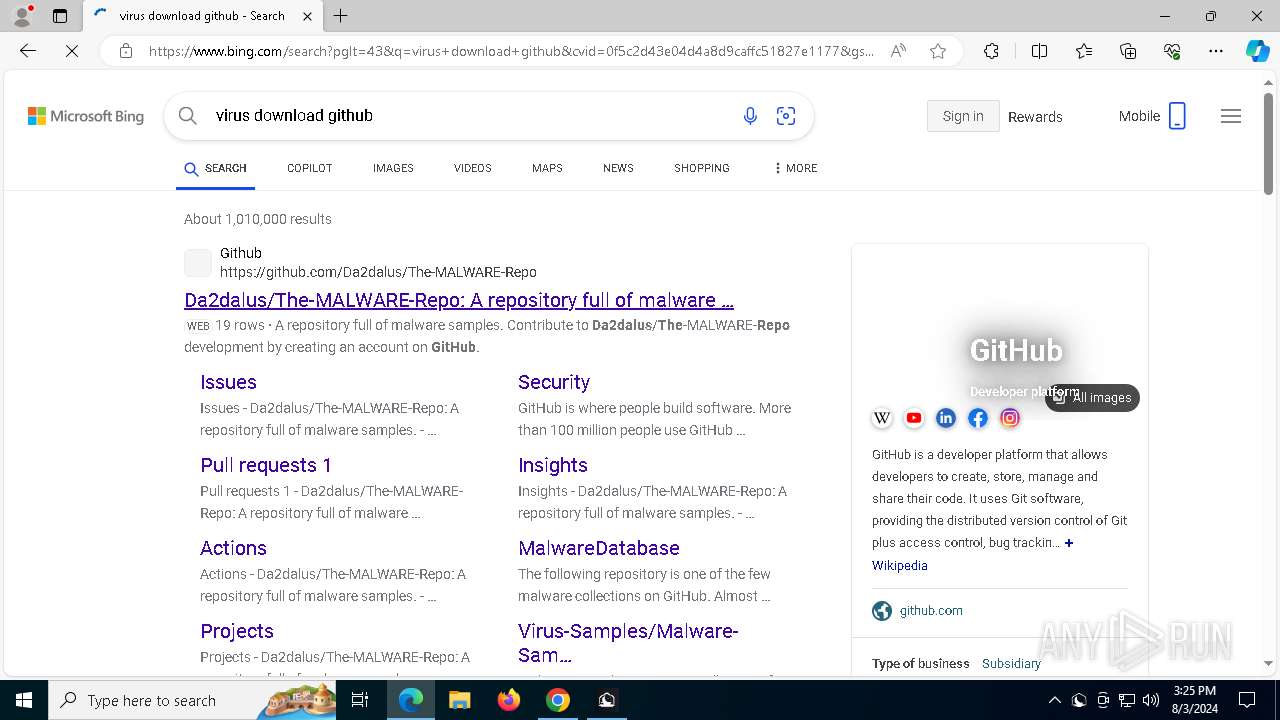Switch to the MAPS tab
The height and width of the screenshot is (720, 1280).
(547, 168)
